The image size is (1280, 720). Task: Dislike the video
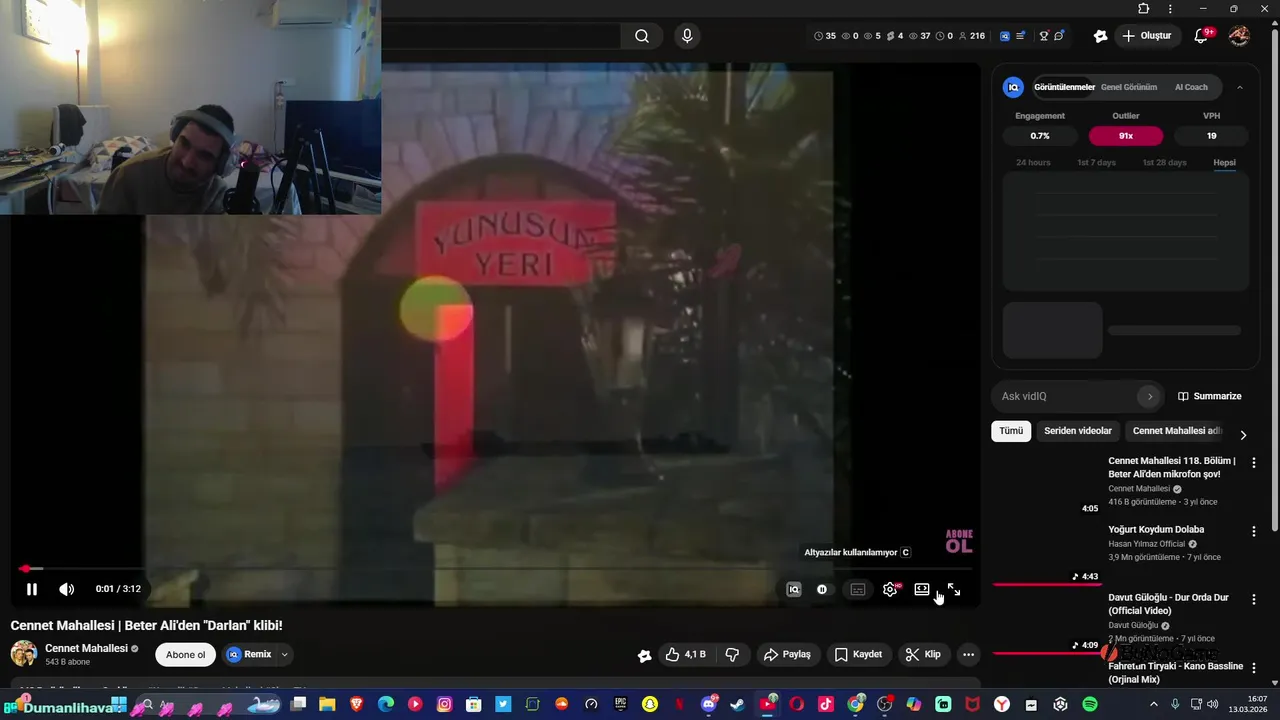(732, 655)
